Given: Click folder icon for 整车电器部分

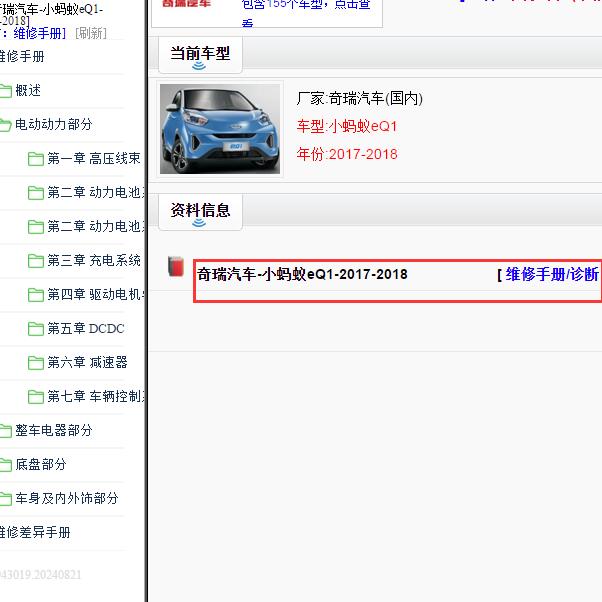Looking at the screenshot, I should 5,431.
